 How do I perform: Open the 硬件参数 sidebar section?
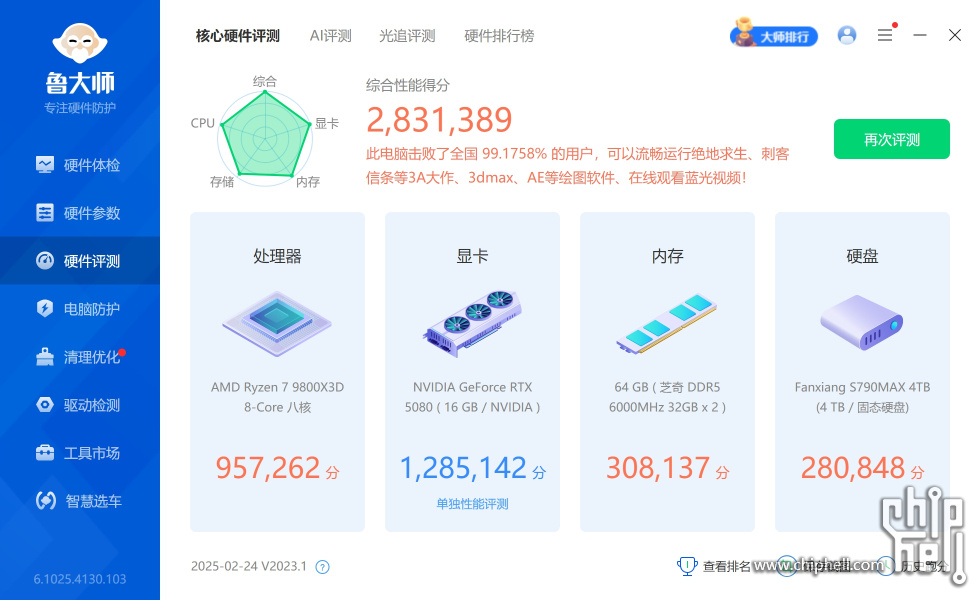click(x=79, y=213)
